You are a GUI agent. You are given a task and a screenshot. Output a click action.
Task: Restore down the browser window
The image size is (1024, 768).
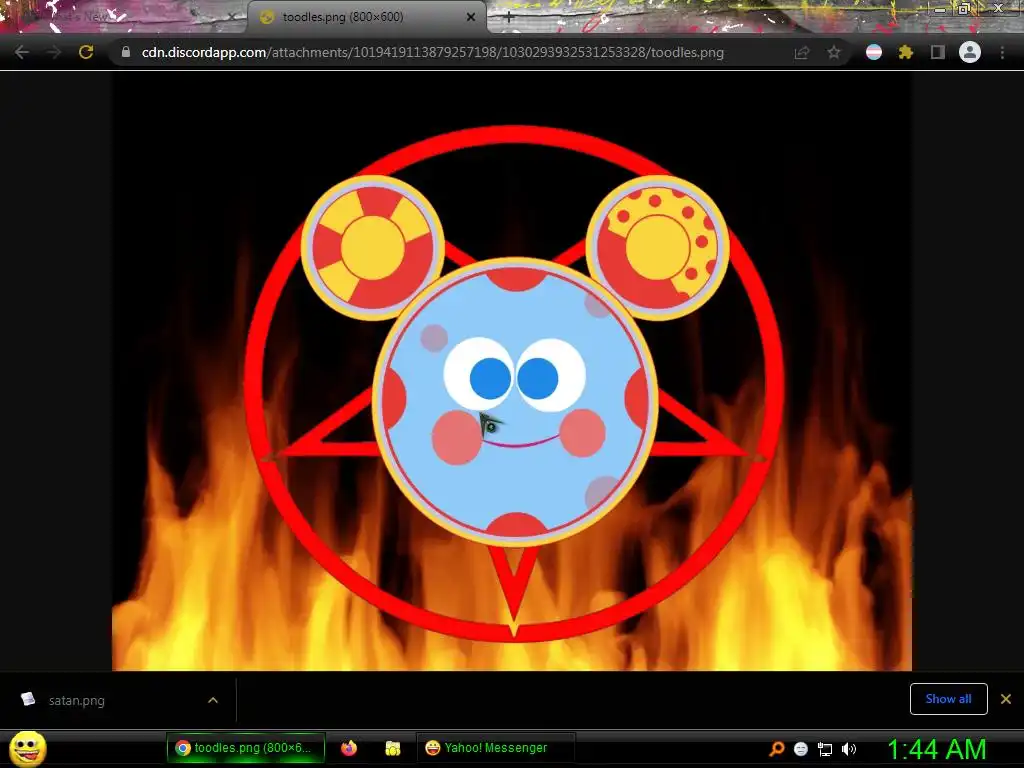coord(964,8)
